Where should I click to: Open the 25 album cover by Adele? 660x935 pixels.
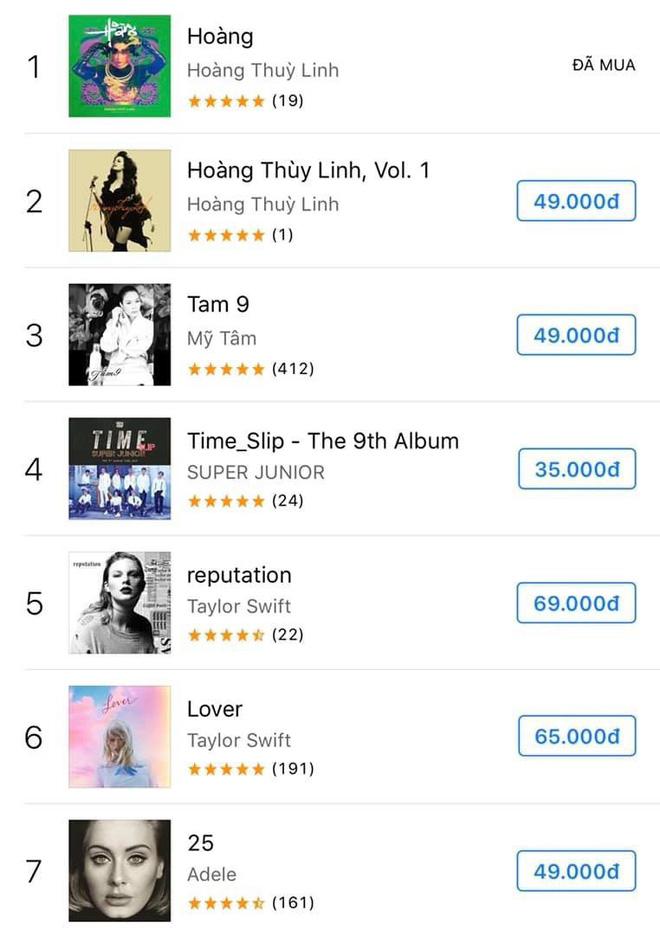click(x=120, y=869)
